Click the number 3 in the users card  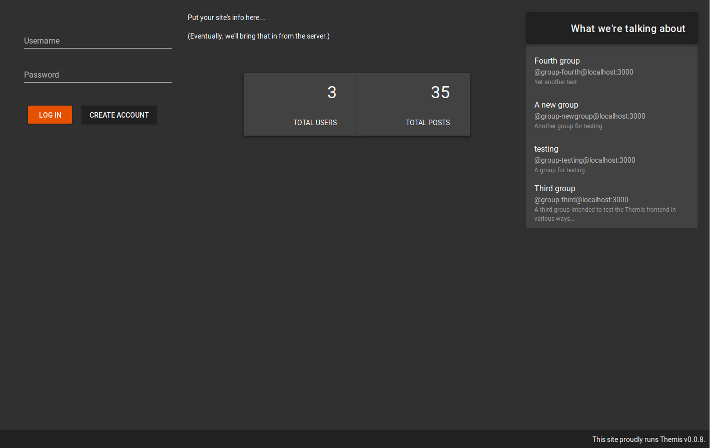331,93
